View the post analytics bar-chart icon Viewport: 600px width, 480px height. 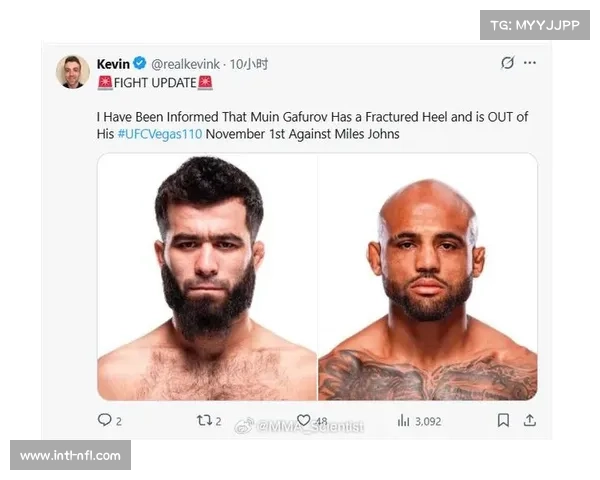[x=403, y=420]
